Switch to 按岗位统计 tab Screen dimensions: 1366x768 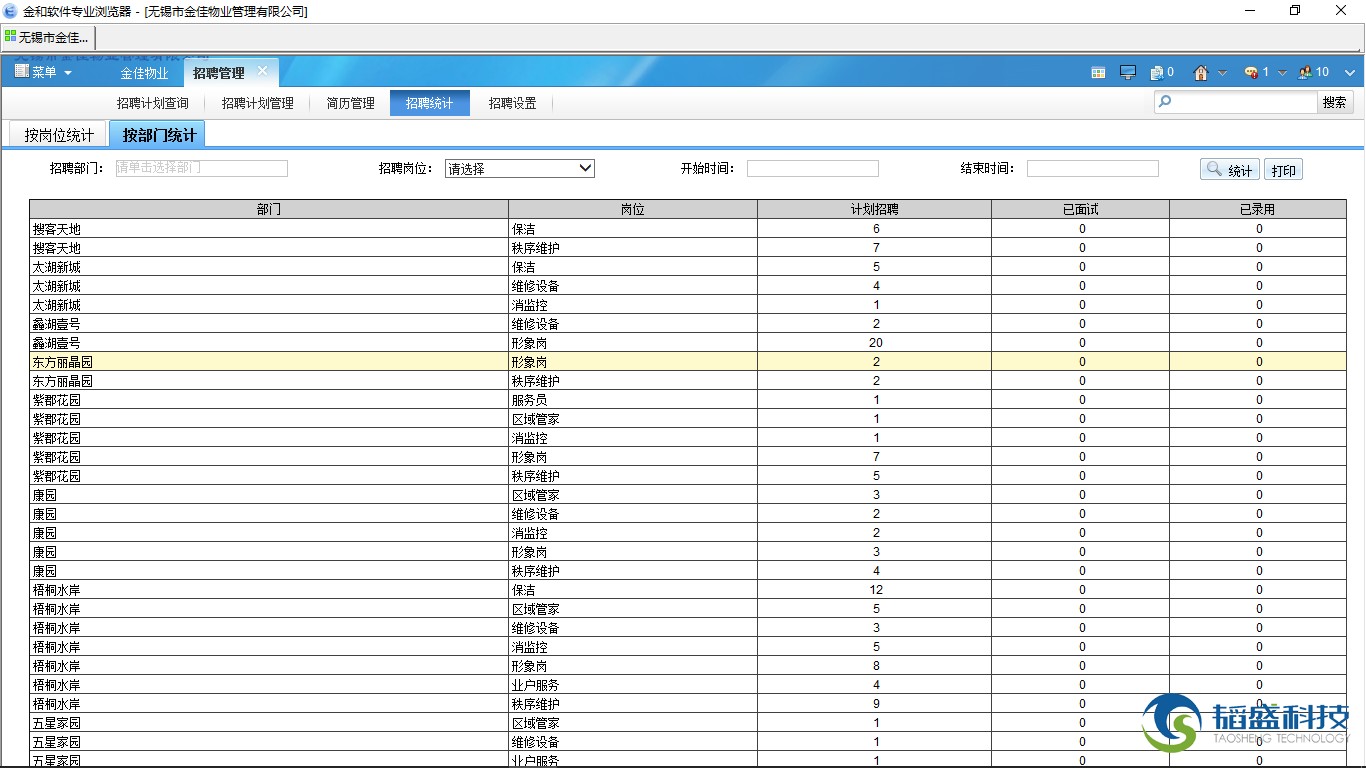(59, 135)
